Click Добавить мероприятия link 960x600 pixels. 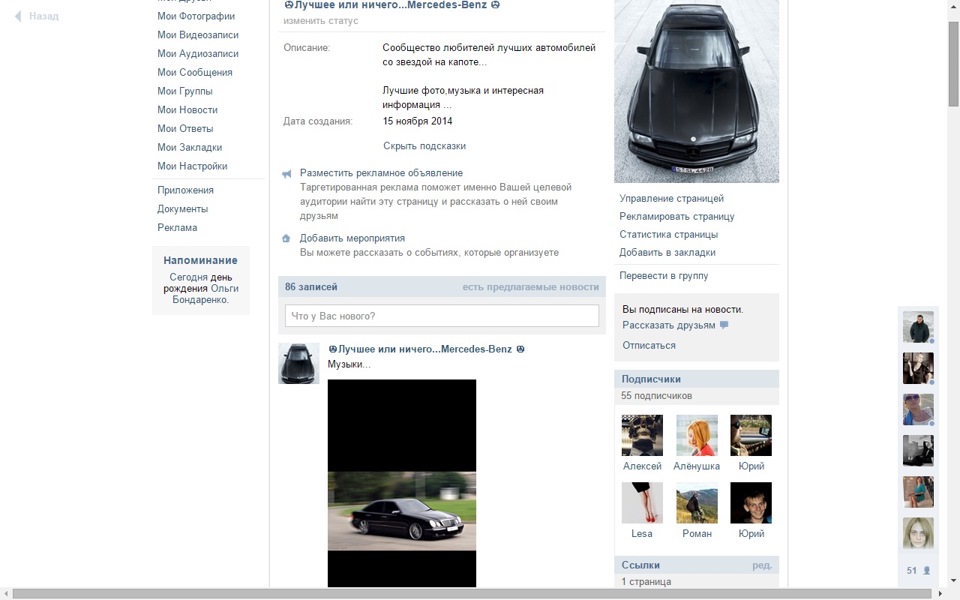tap(352, 238)
